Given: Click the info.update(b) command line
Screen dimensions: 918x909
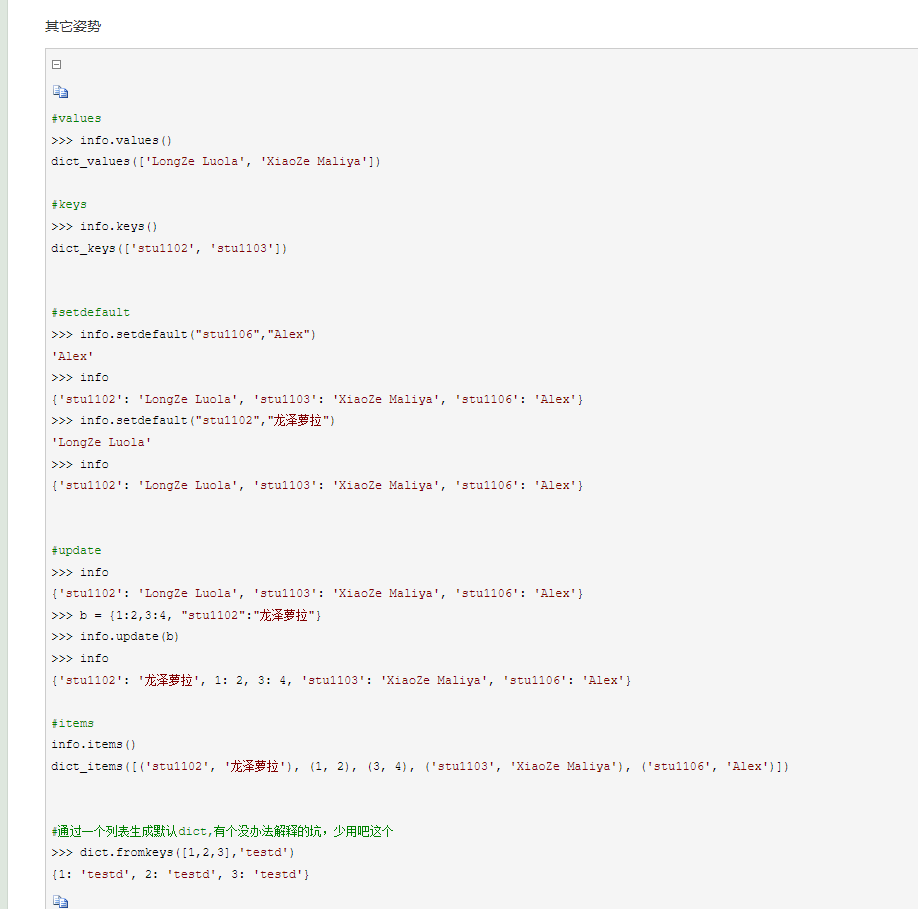Looking at the screenshot, I should pyautogui.click(x=116, y=636).
